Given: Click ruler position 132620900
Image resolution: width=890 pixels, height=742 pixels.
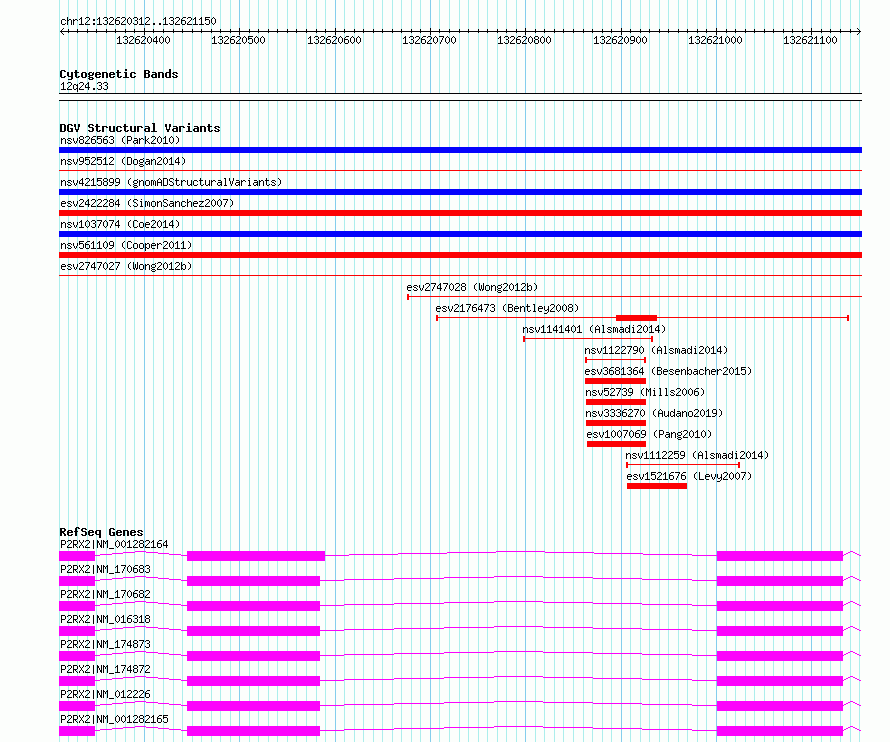Looking at the screenshot, I should 620,40.
